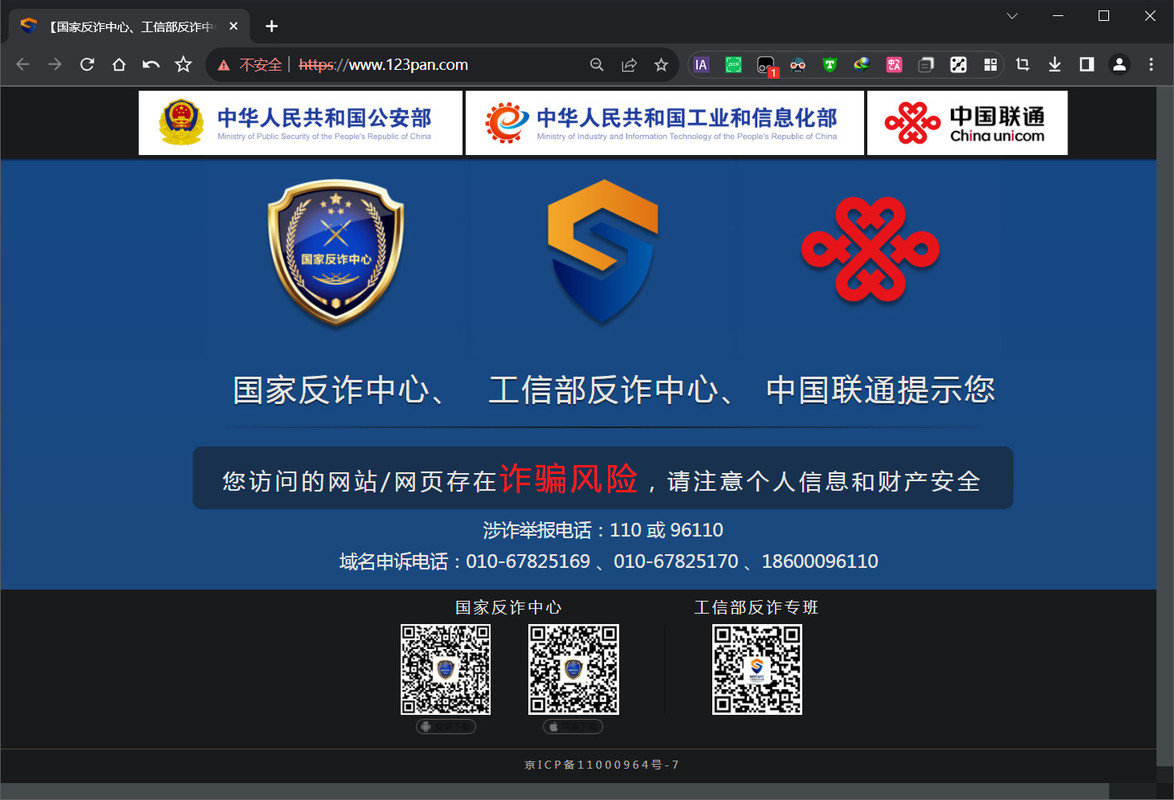Expand the tab search chevron in title bar
The width and height of the screenshot is (1174, 800).
(1012, 16)
